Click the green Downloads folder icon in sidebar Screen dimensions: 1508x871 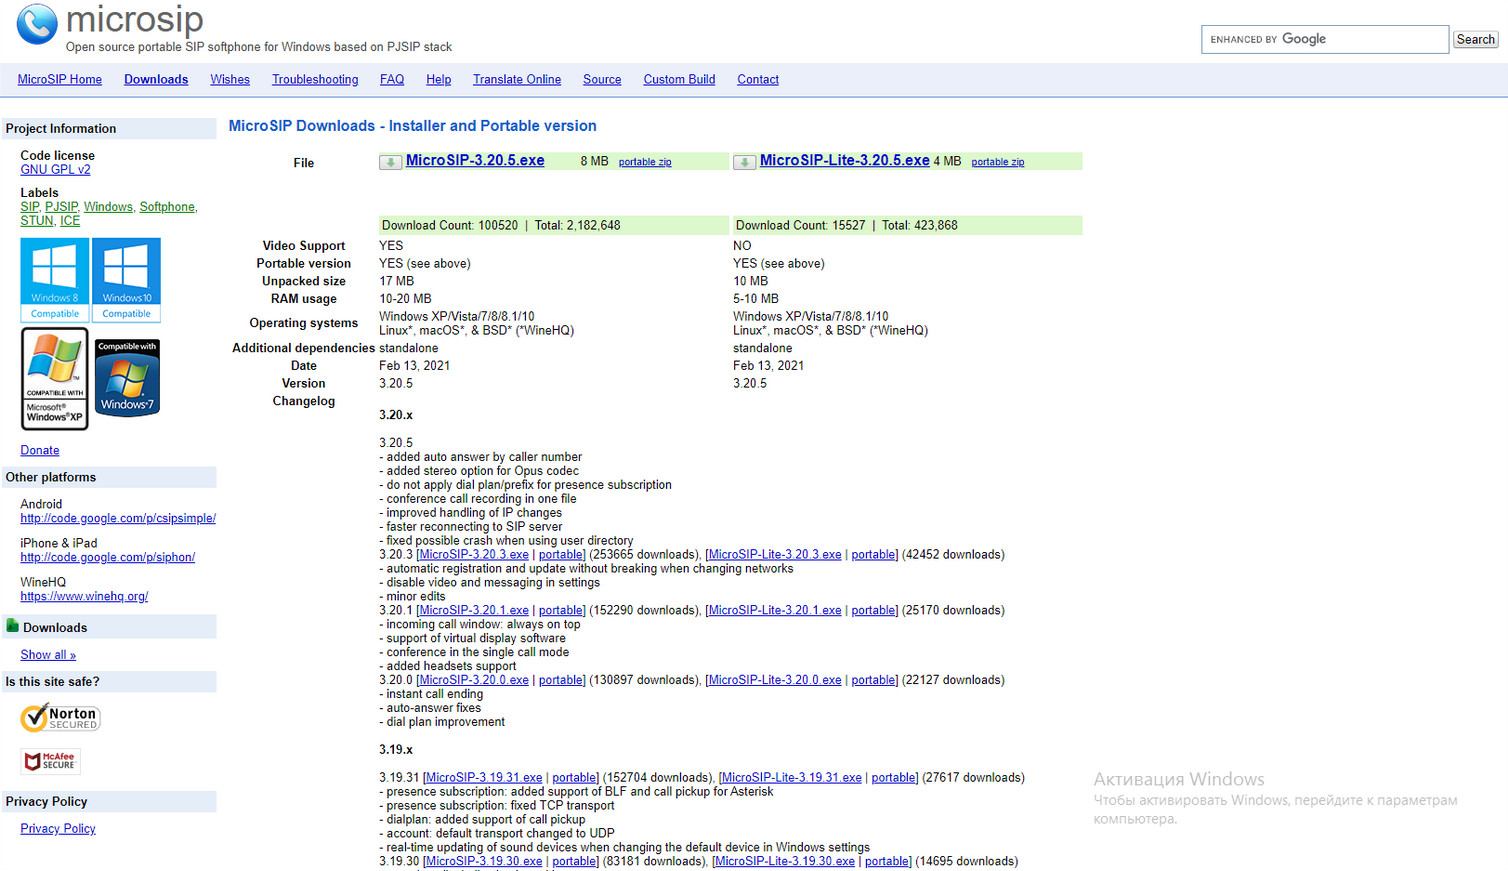[13, 626]
